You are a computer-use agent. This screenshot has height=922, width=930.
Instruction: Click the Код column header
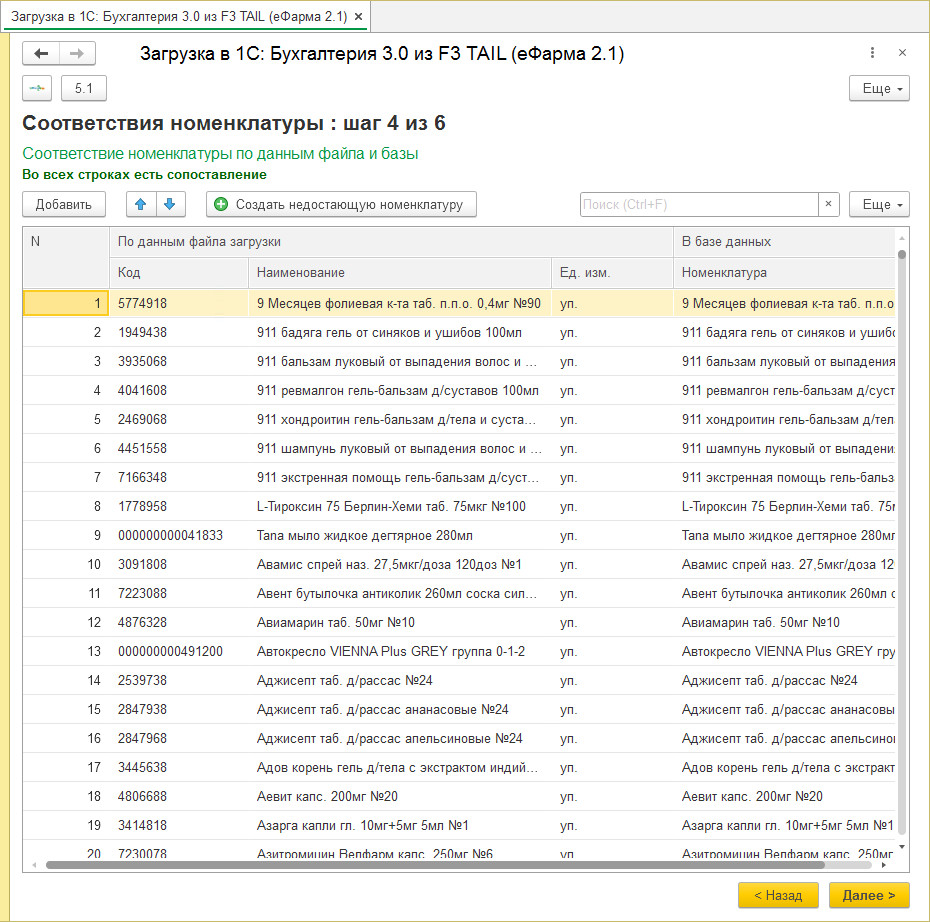point(179,273)
